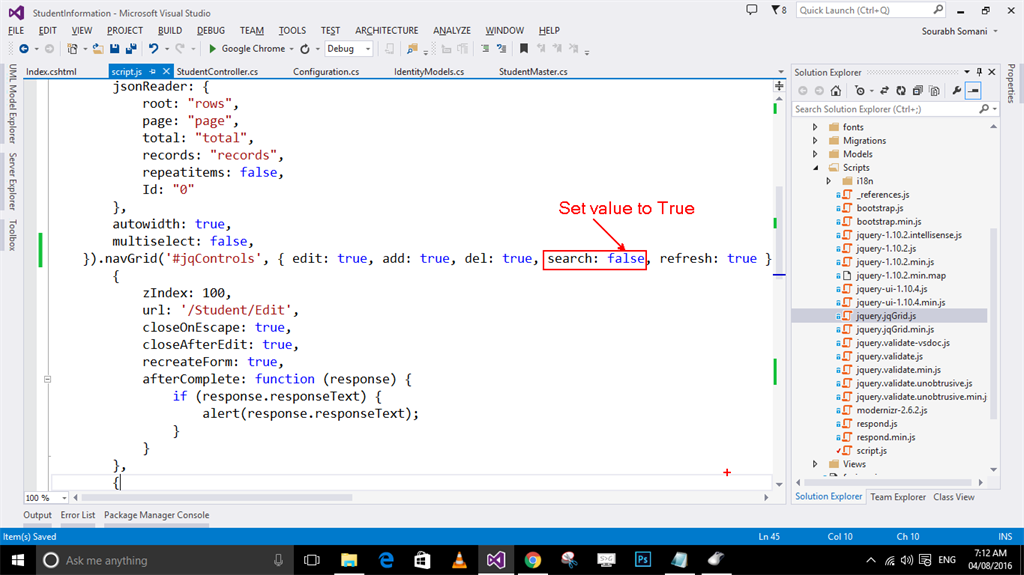The height and width of the screenshot is (575, 1024).
Task: Collapse the afterComplete function outline
Action: [x=47, y=379]
